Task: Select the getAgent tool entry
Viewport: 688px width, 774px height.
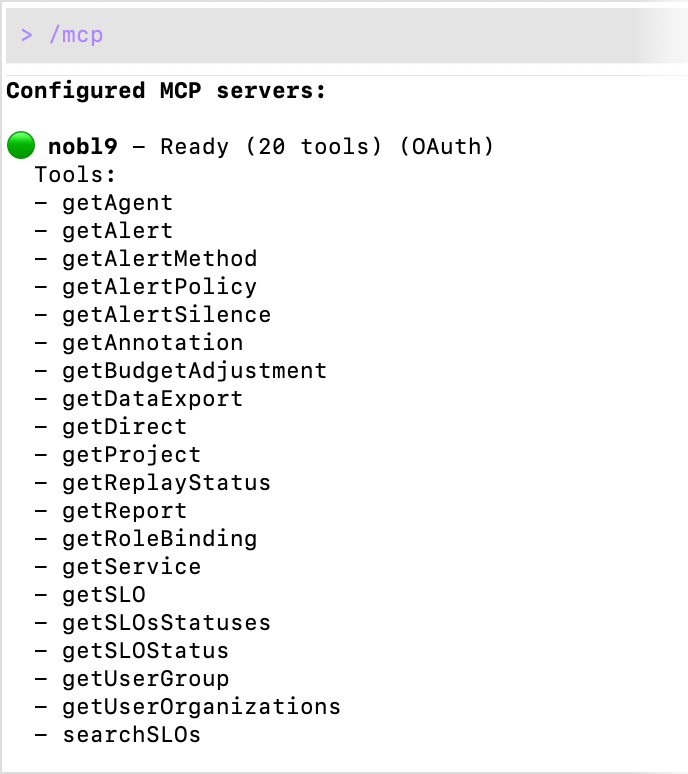Action: [x=117, y=203]
